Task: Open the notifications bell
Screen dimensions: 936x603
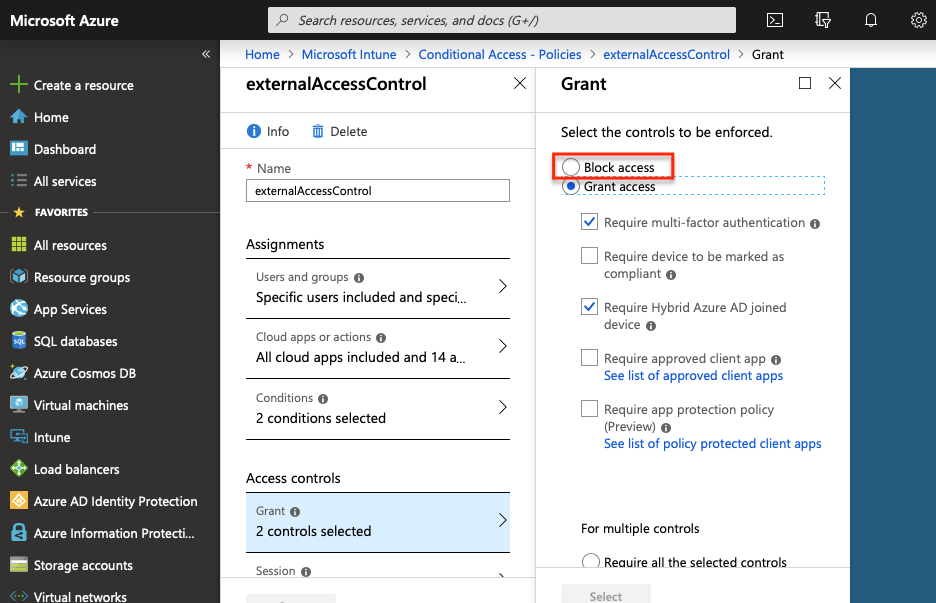Action: [871, 20]
